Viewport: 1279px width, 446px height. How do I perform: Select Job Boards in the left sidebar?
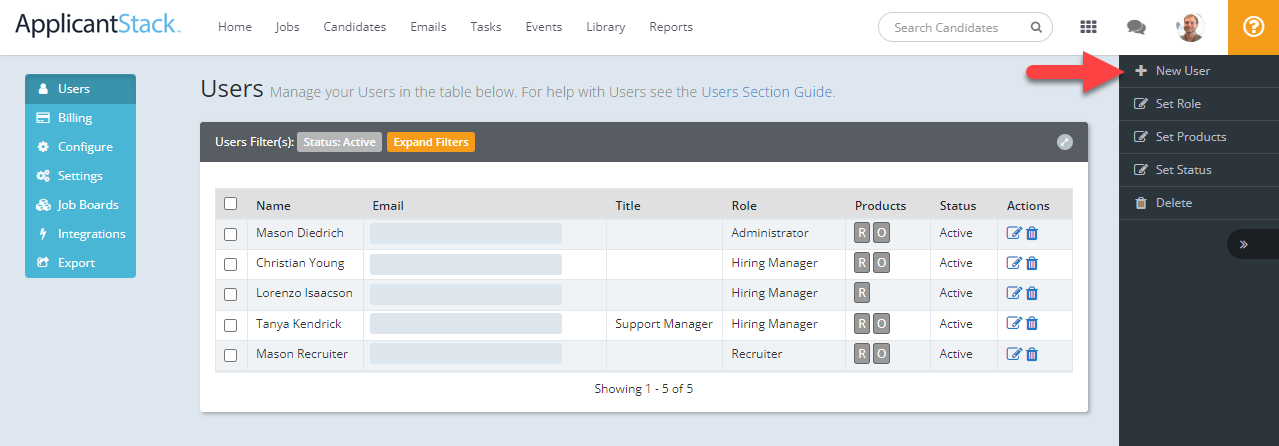pos(80,205)
